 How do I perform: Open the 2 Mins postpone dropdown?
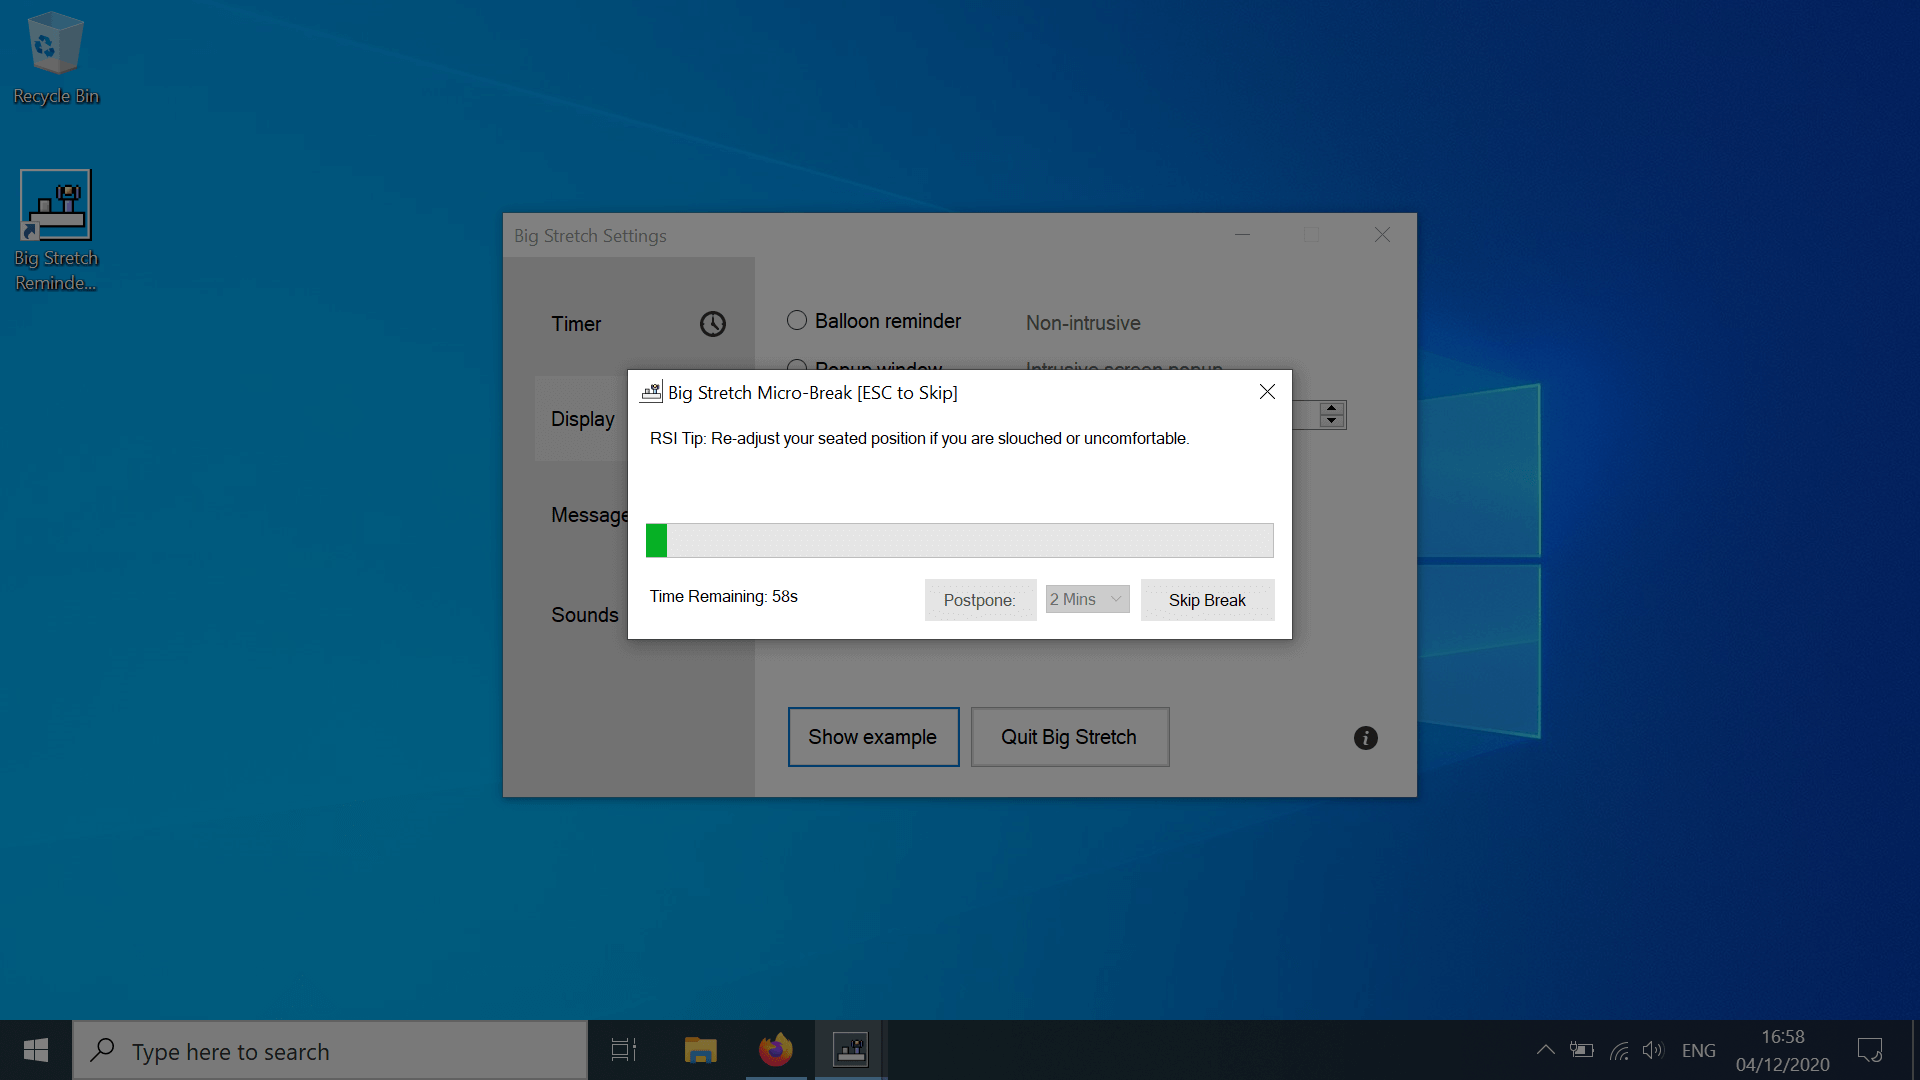(1086, 599)
